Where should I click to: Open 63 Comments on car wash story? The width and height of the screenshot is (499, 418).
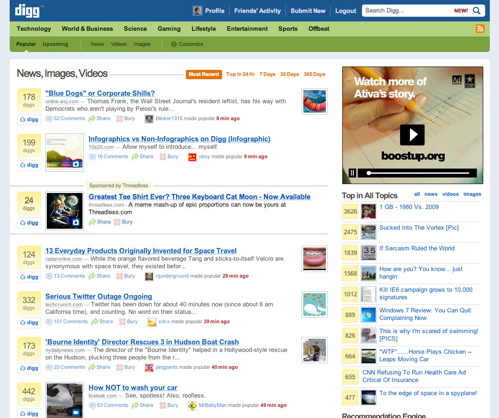(x=109, y=405)
